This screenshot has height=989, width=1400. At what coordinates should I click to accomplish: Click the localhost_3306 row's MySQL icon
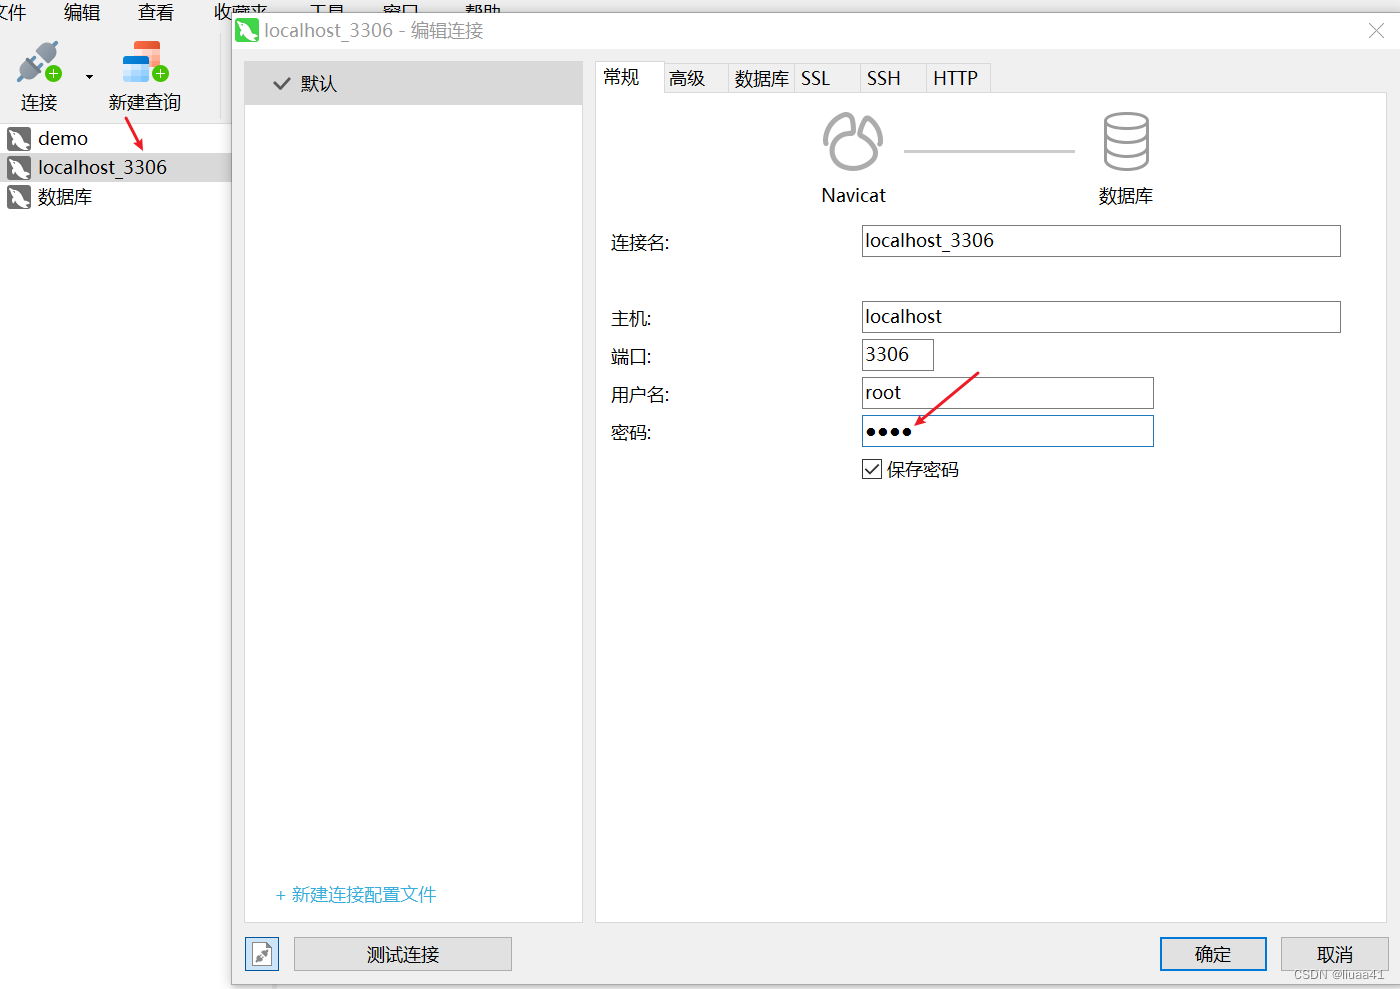(x=19, y=167)
